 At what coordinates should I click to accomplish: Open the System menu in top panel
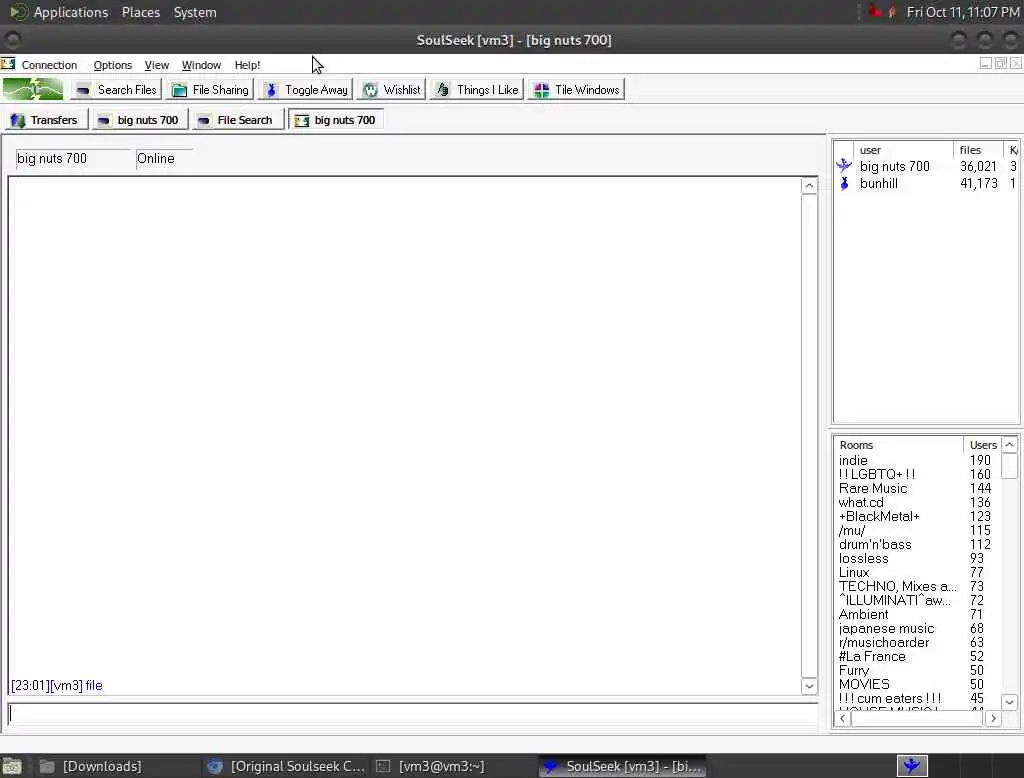click(x=195, y=12)
